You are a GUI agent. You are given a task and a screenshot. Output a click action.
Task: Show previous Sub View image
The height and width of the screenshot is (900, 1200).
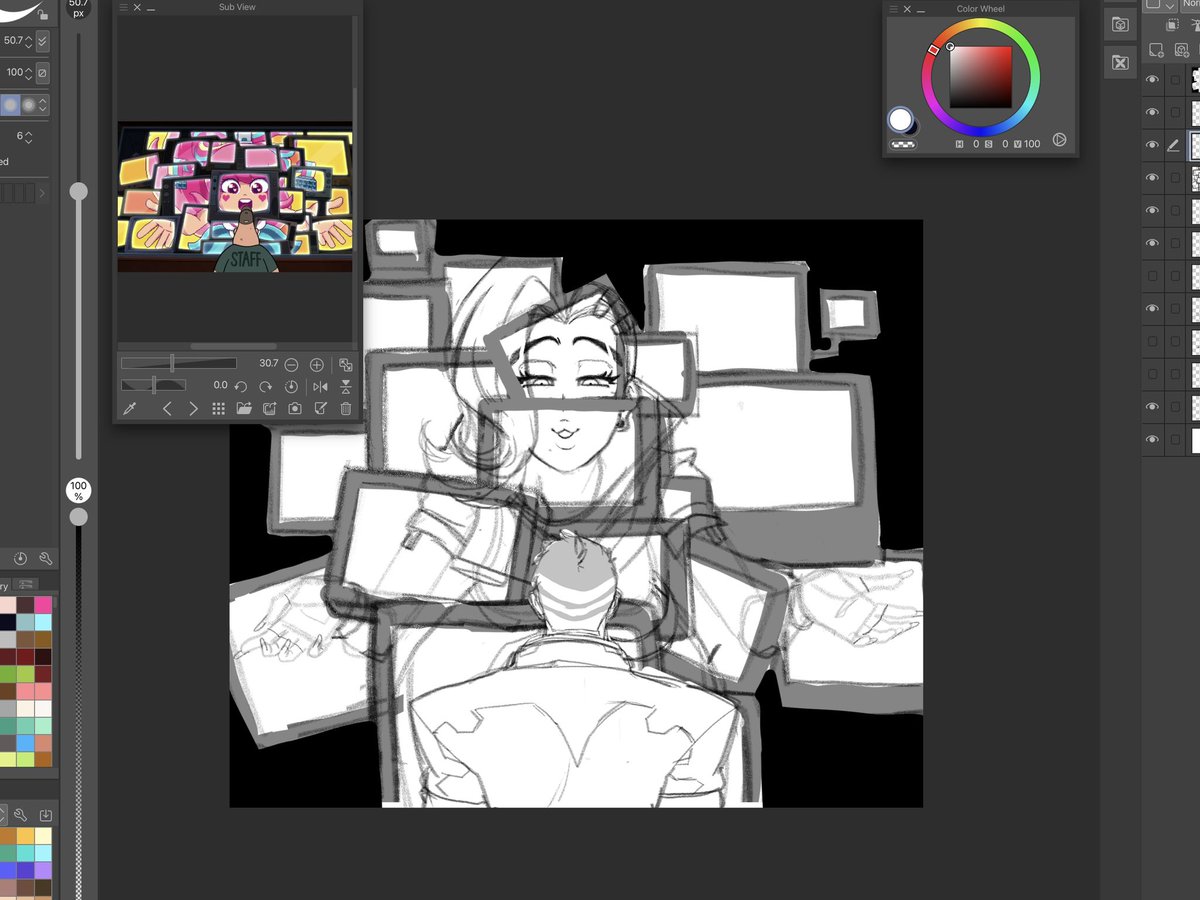[167, 408]
